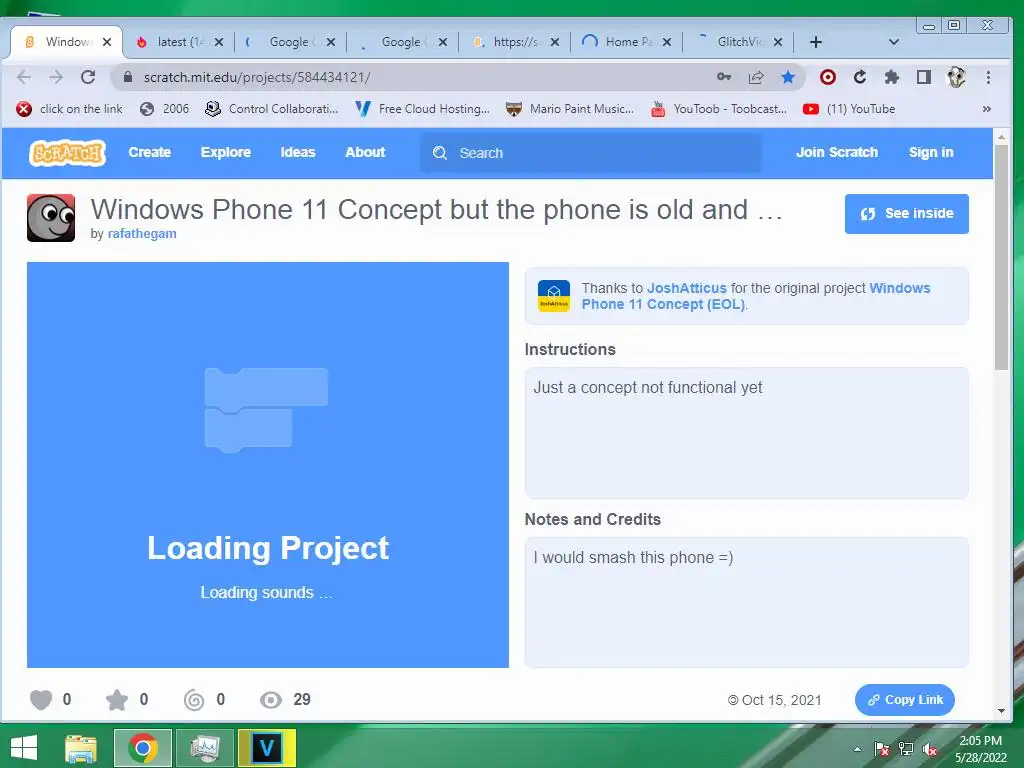This screenshot has height=768, width=1024.
Task: Open Control Collaborati... bookmark
Action: (x=272, y=109)
